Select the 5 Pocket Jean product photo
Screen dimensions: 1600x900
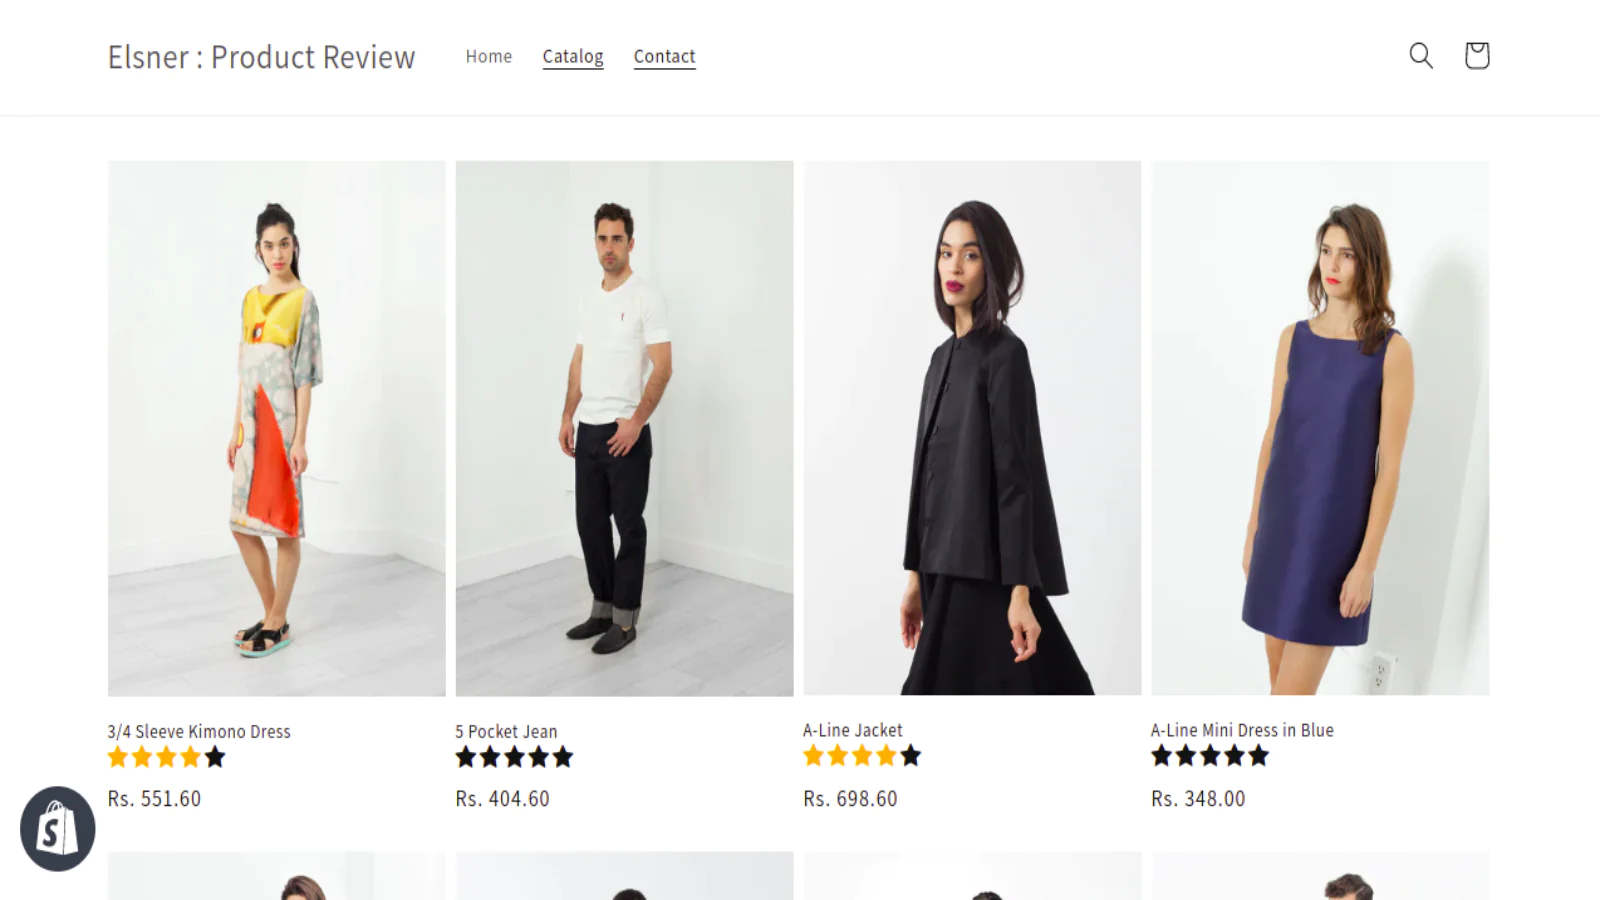pyautogui.click(x=625, y=428)
